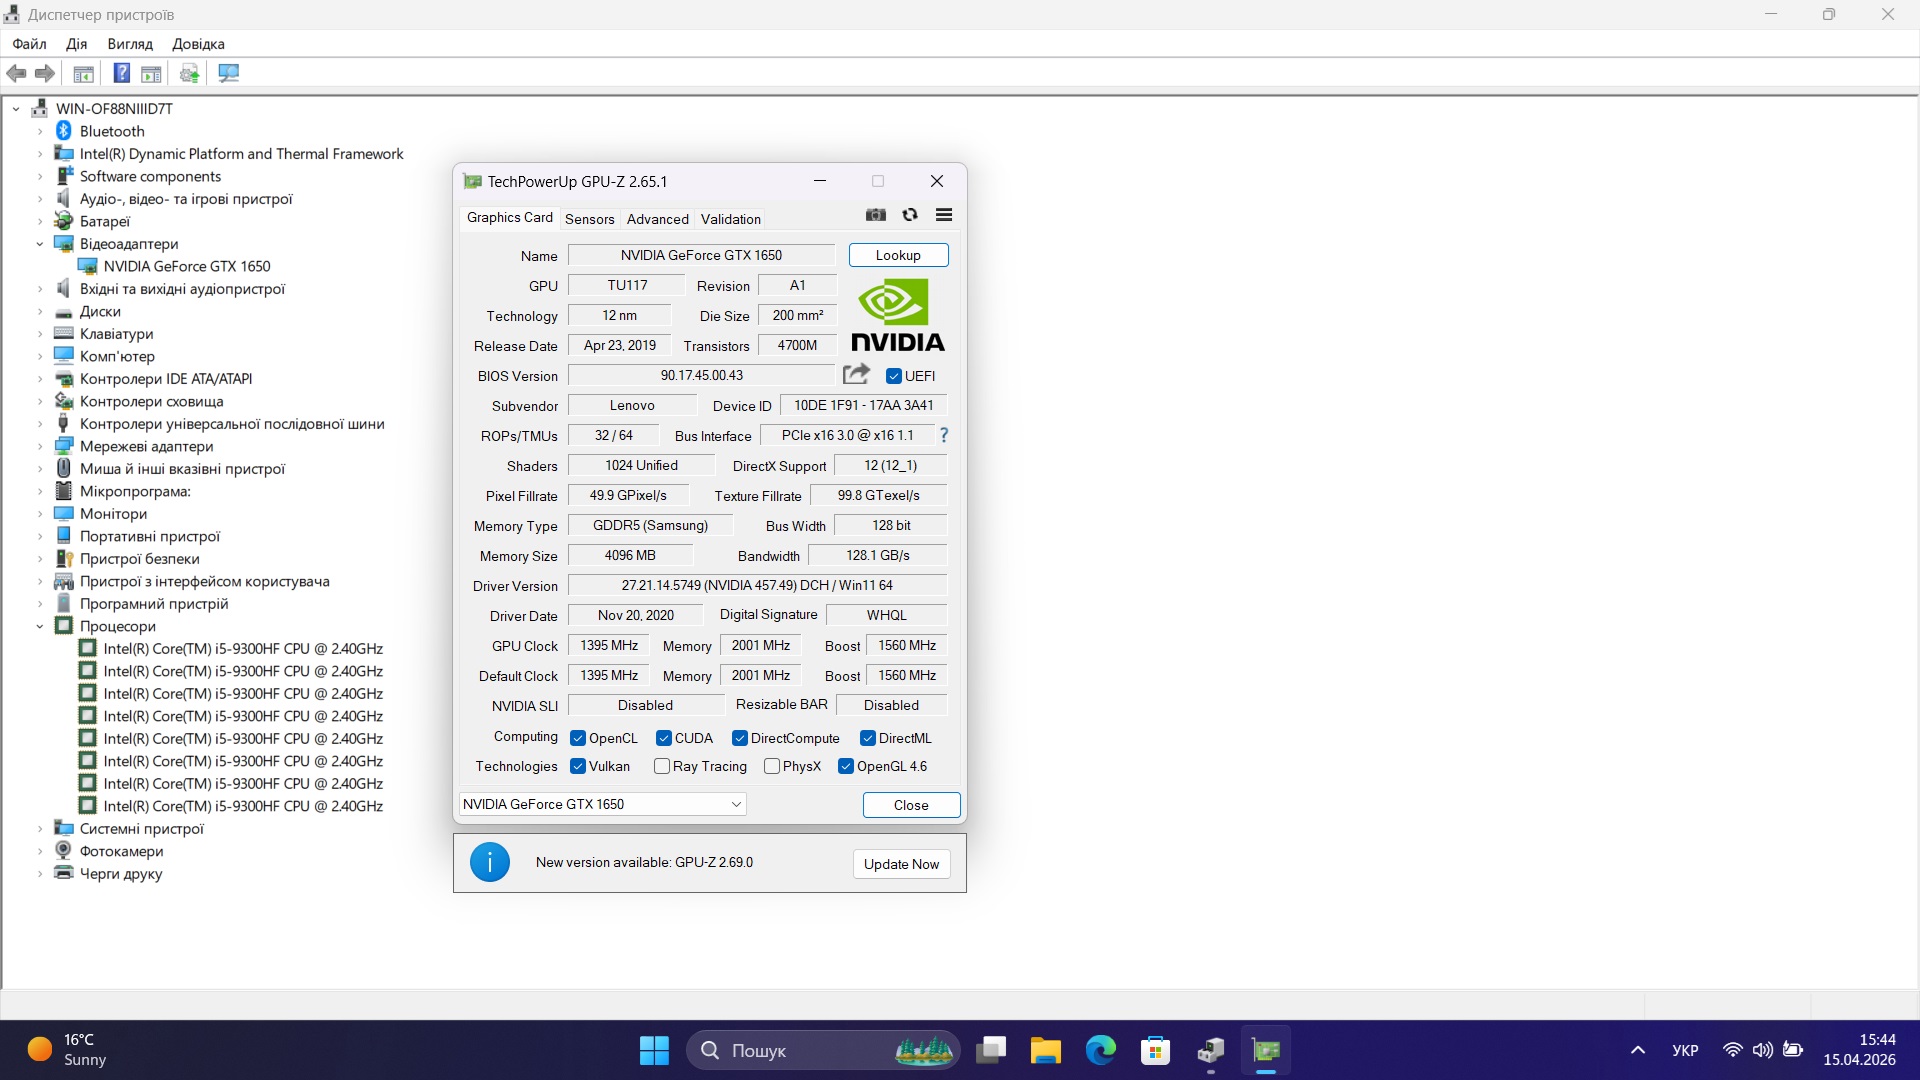Click the blue help toolbar icon

pos(121,74)
